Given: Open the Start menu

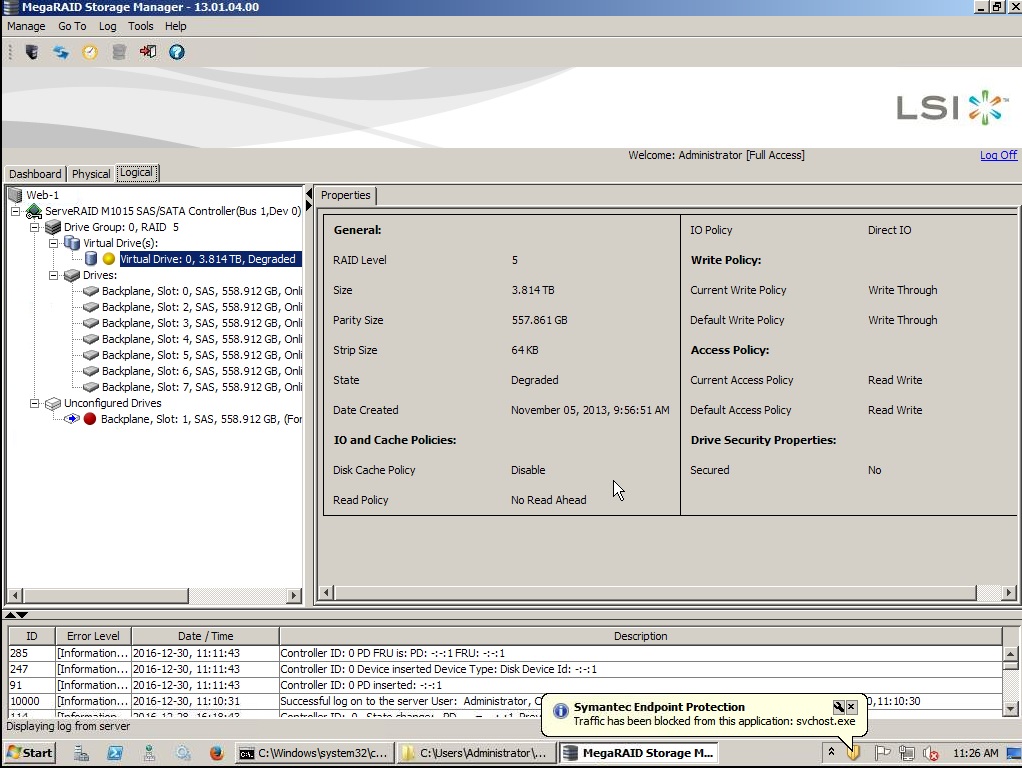Looking at the screenshot, I should [x=29, y=753].
